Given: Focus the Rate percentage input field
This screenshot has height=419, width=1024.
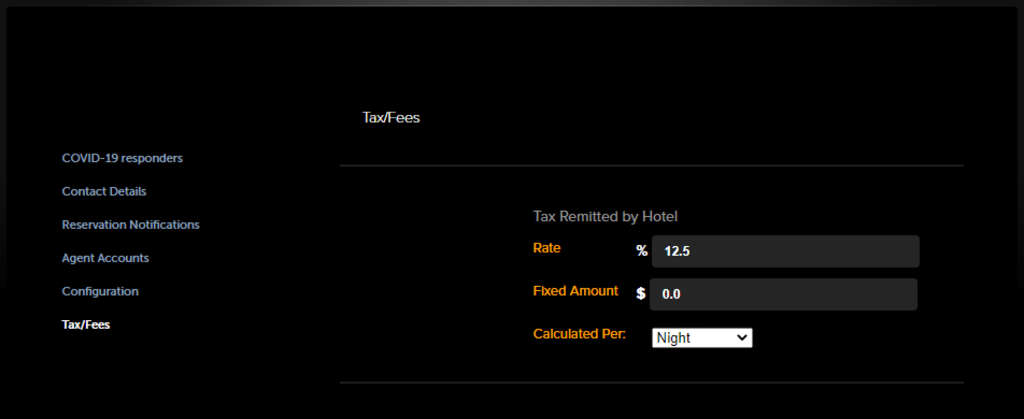Looking at the screenshot, I should pos(785,251).
